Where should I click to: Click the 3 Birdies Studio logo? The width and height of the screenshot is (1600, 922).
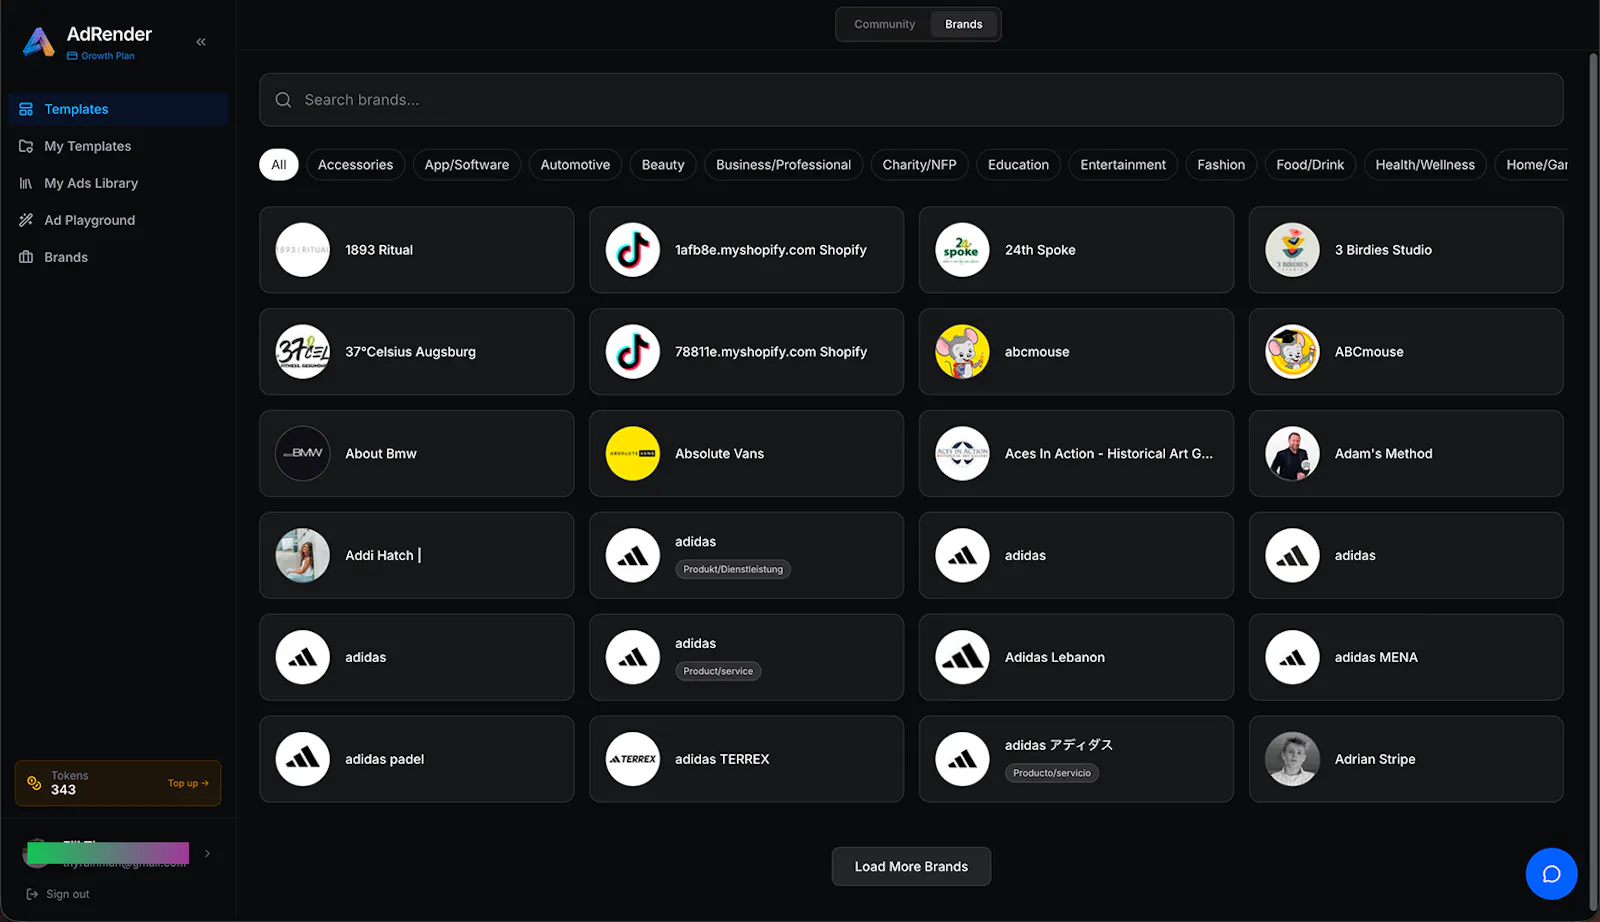(x=1292, y=250)
